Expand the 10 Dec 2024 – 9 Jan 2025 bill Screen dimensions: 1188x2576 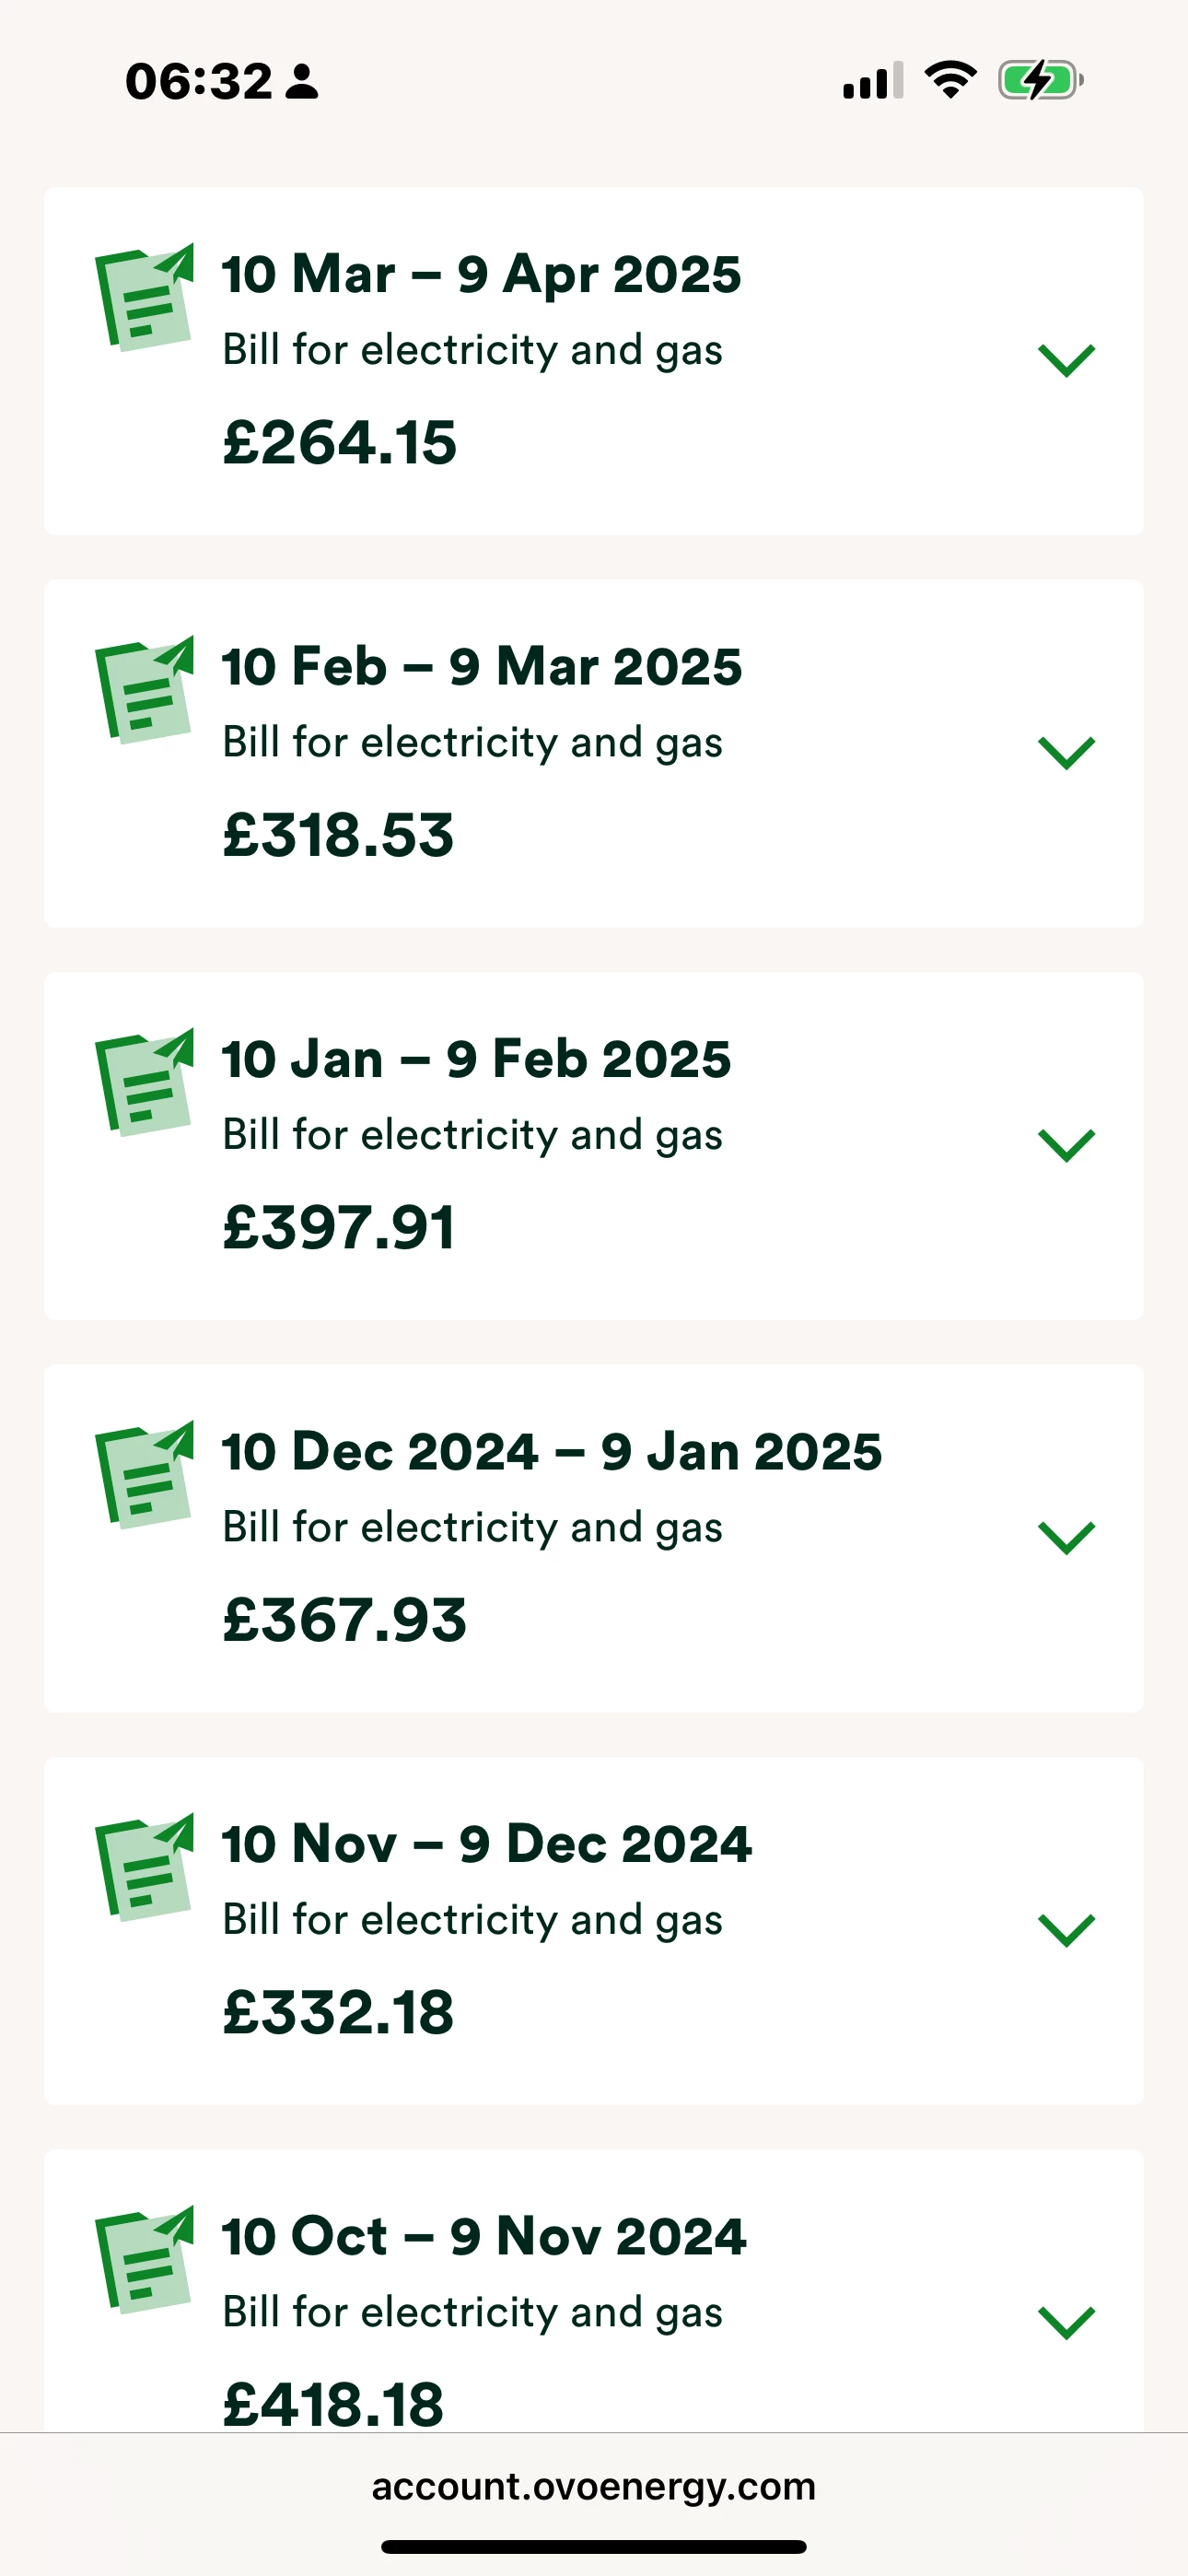pos(1066,1537)
